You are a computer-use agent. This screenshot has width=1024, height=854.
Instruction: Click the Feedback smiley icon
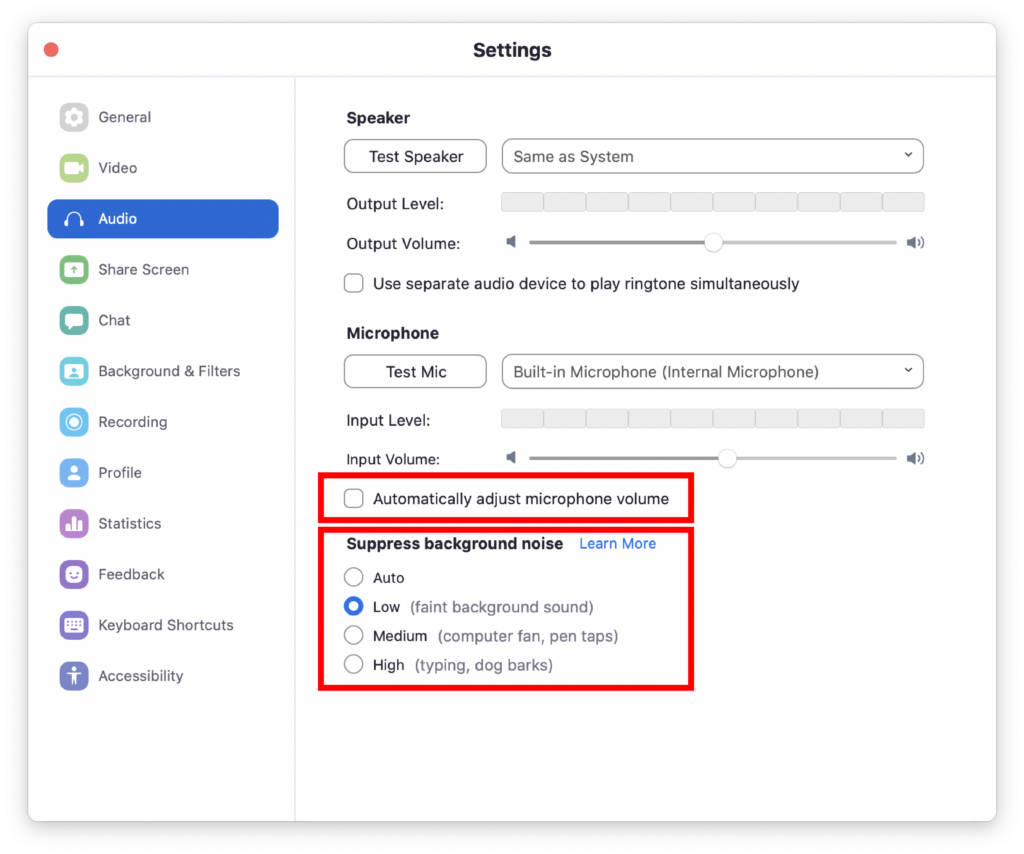tap(74, 575)
